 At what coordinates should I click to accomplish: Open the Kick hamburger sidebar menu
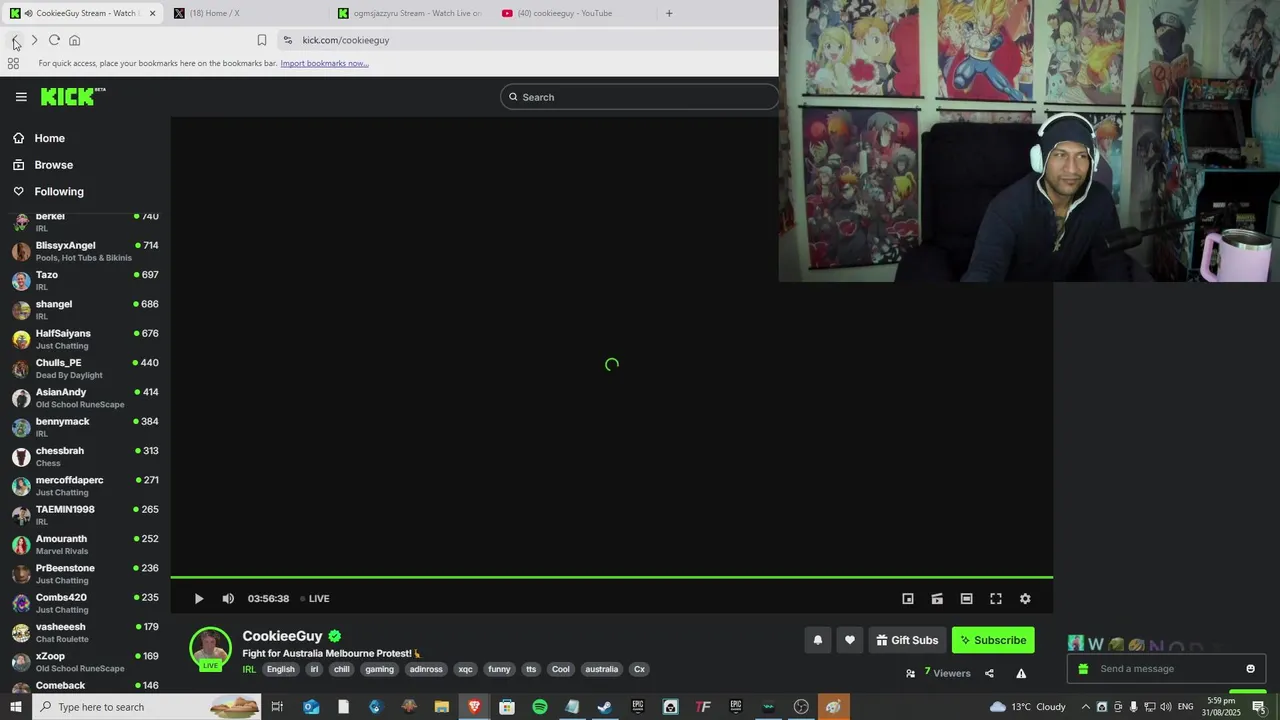tap(21, 97)
